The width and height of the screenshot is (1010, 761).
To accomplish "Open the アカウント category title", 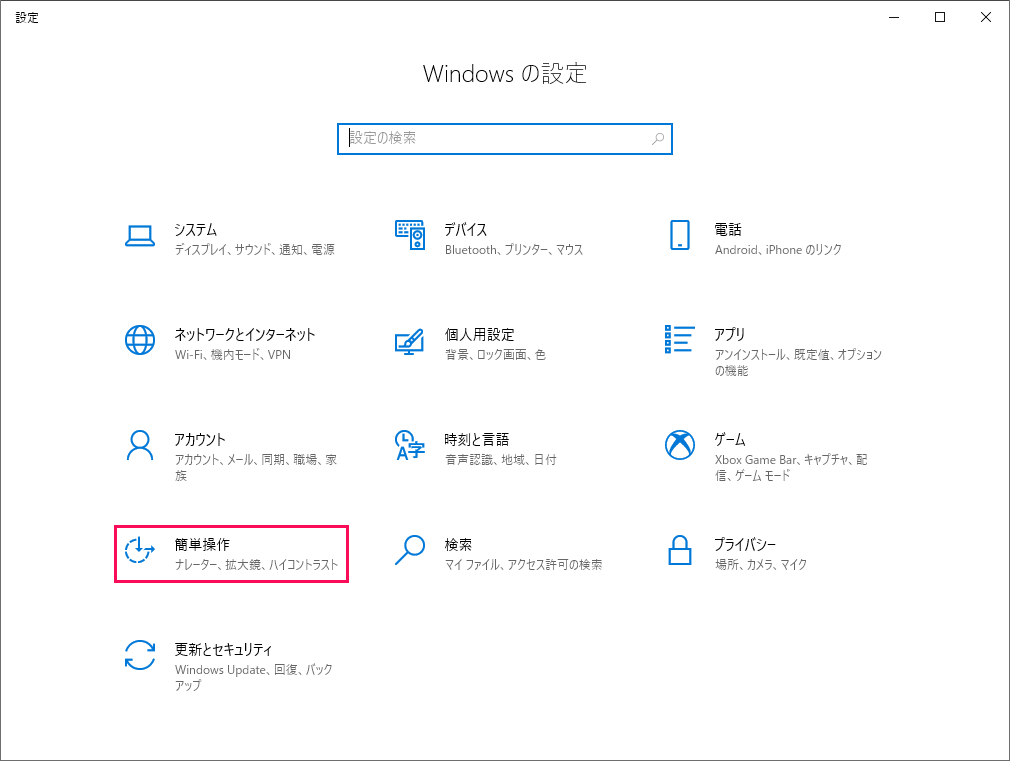I will coord(200,439).
